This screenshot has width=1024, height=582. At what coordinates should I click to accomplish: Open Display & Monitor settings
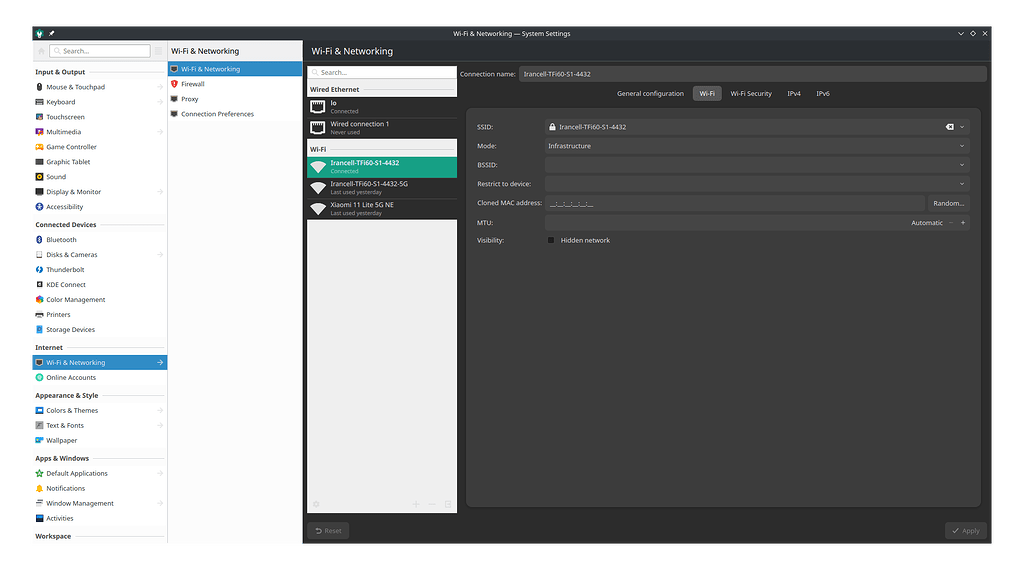click(x=99, y=192)
